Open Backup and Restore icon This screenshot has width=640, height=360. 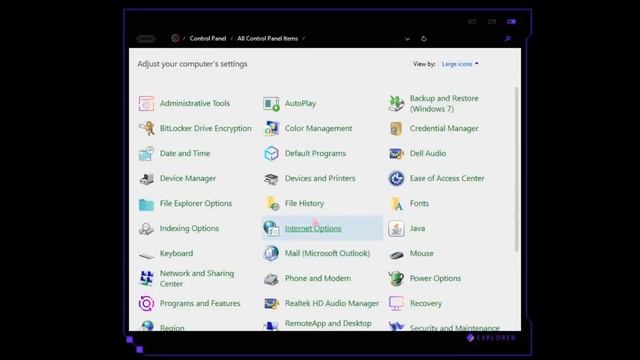point(396,104)
